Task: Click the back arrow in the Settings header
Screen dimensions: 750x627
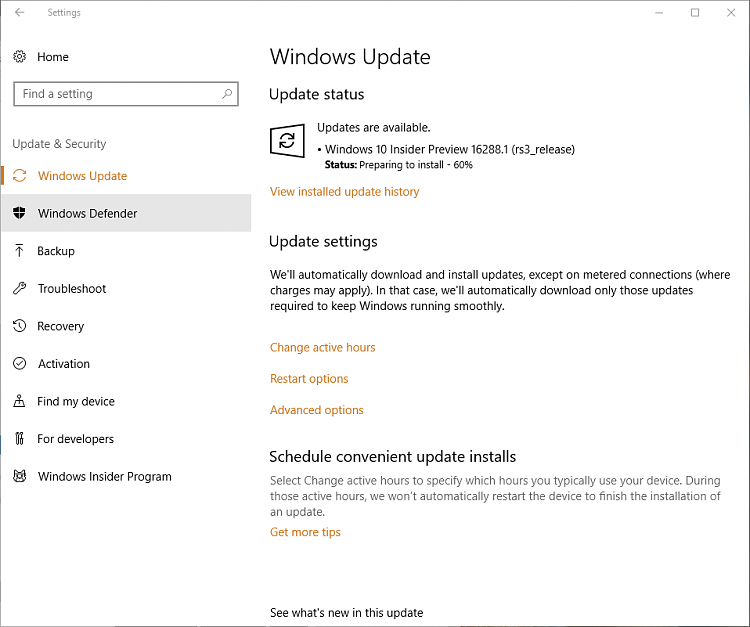Action: [19, 12]
